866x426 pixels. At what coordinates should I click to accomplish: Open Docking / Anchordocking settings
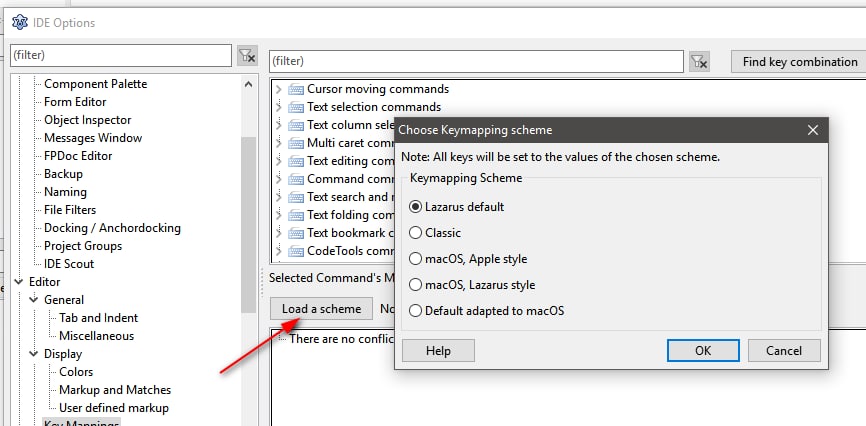coord(112,228)
